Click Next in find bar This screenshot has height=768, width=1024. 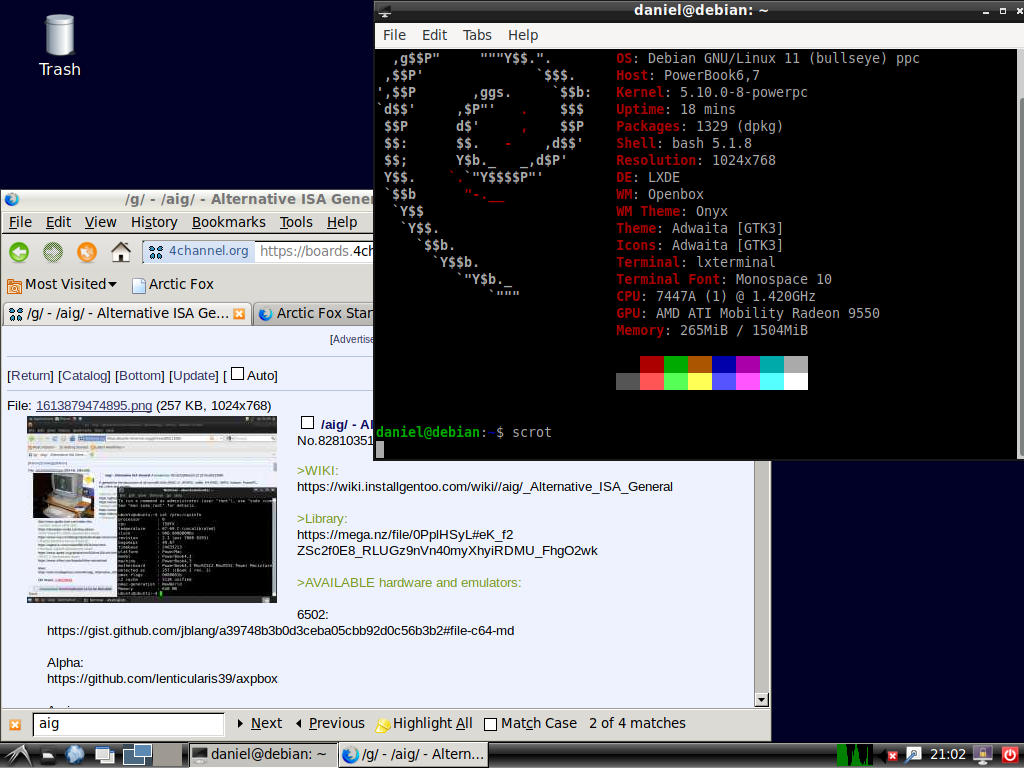[260, 724]
